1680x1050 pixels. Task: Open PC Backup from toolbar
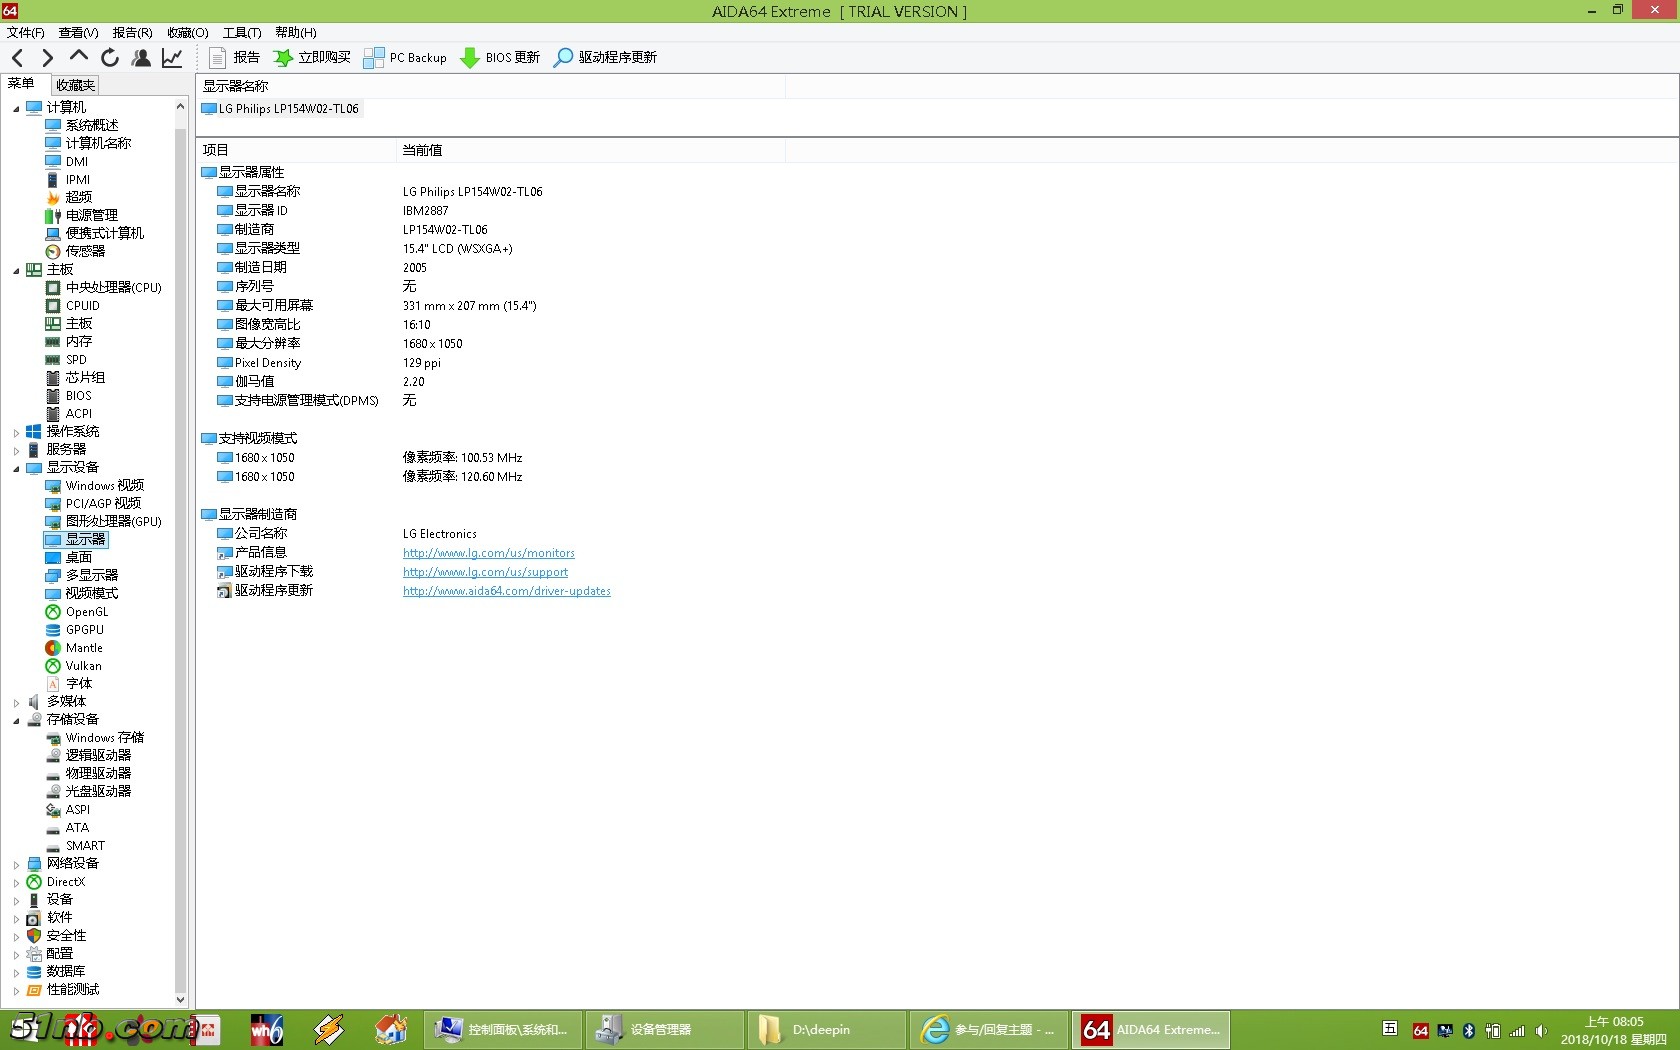click(405, 58)
